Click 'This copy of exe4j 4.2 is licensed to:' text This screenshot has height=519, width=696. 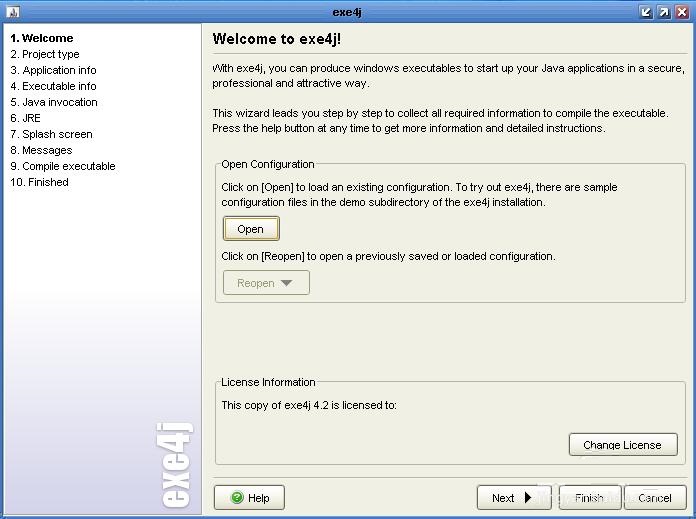309,405
